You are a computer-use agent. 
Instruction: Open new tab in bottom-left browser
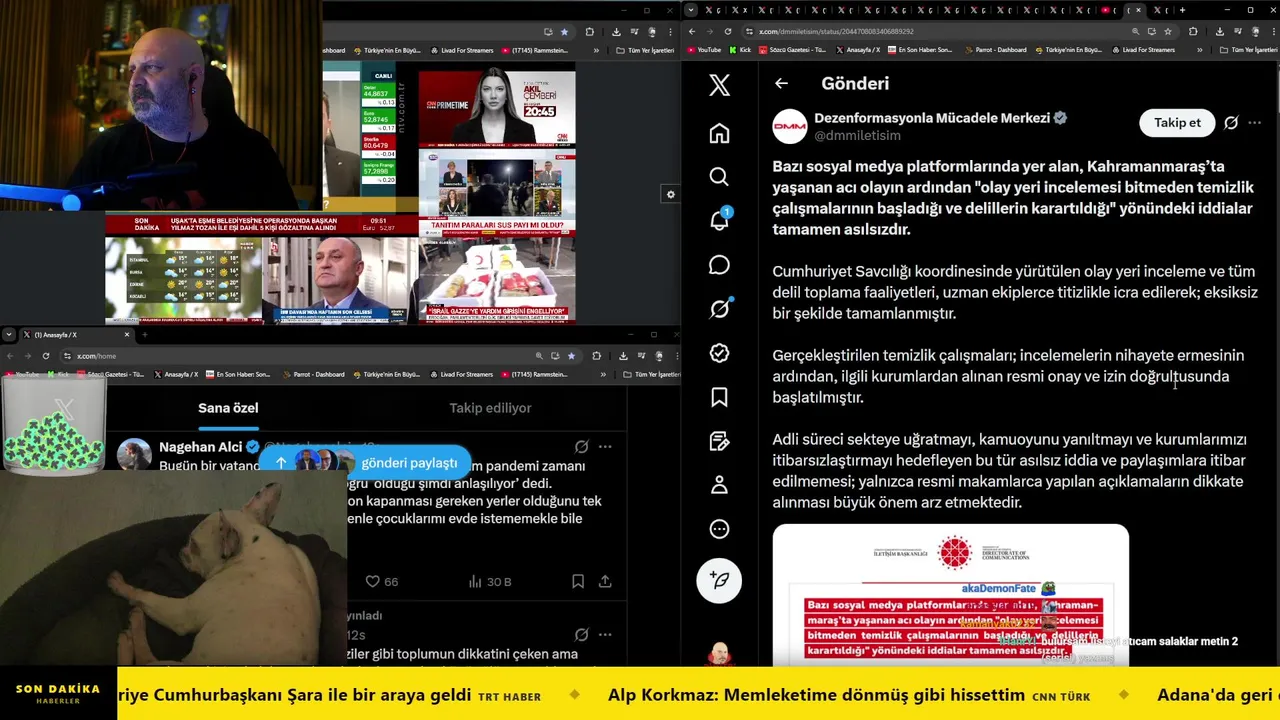click(145, 334)
